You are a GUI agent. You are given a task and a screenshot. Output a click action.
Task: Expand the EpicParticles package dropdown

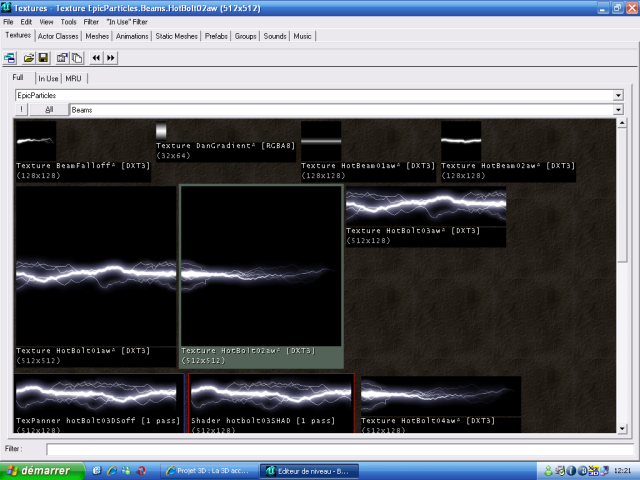pyautogui.click(x=619, y=95)
